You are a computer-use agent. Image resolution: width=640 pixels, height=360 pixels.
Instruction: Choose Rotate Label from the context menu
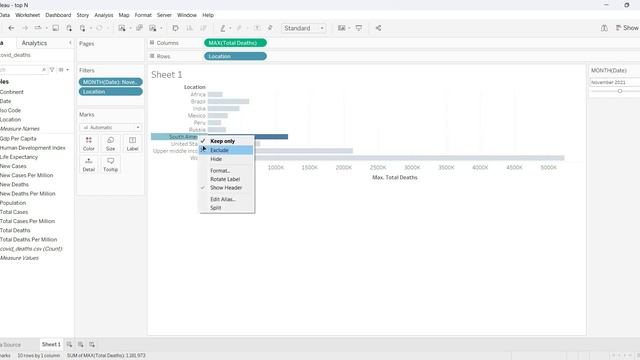(225, 179)
